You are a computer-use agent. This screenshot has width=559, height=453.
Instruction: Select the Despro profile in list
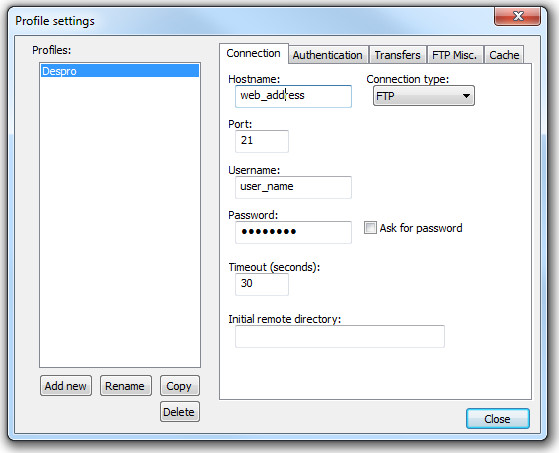120,71
